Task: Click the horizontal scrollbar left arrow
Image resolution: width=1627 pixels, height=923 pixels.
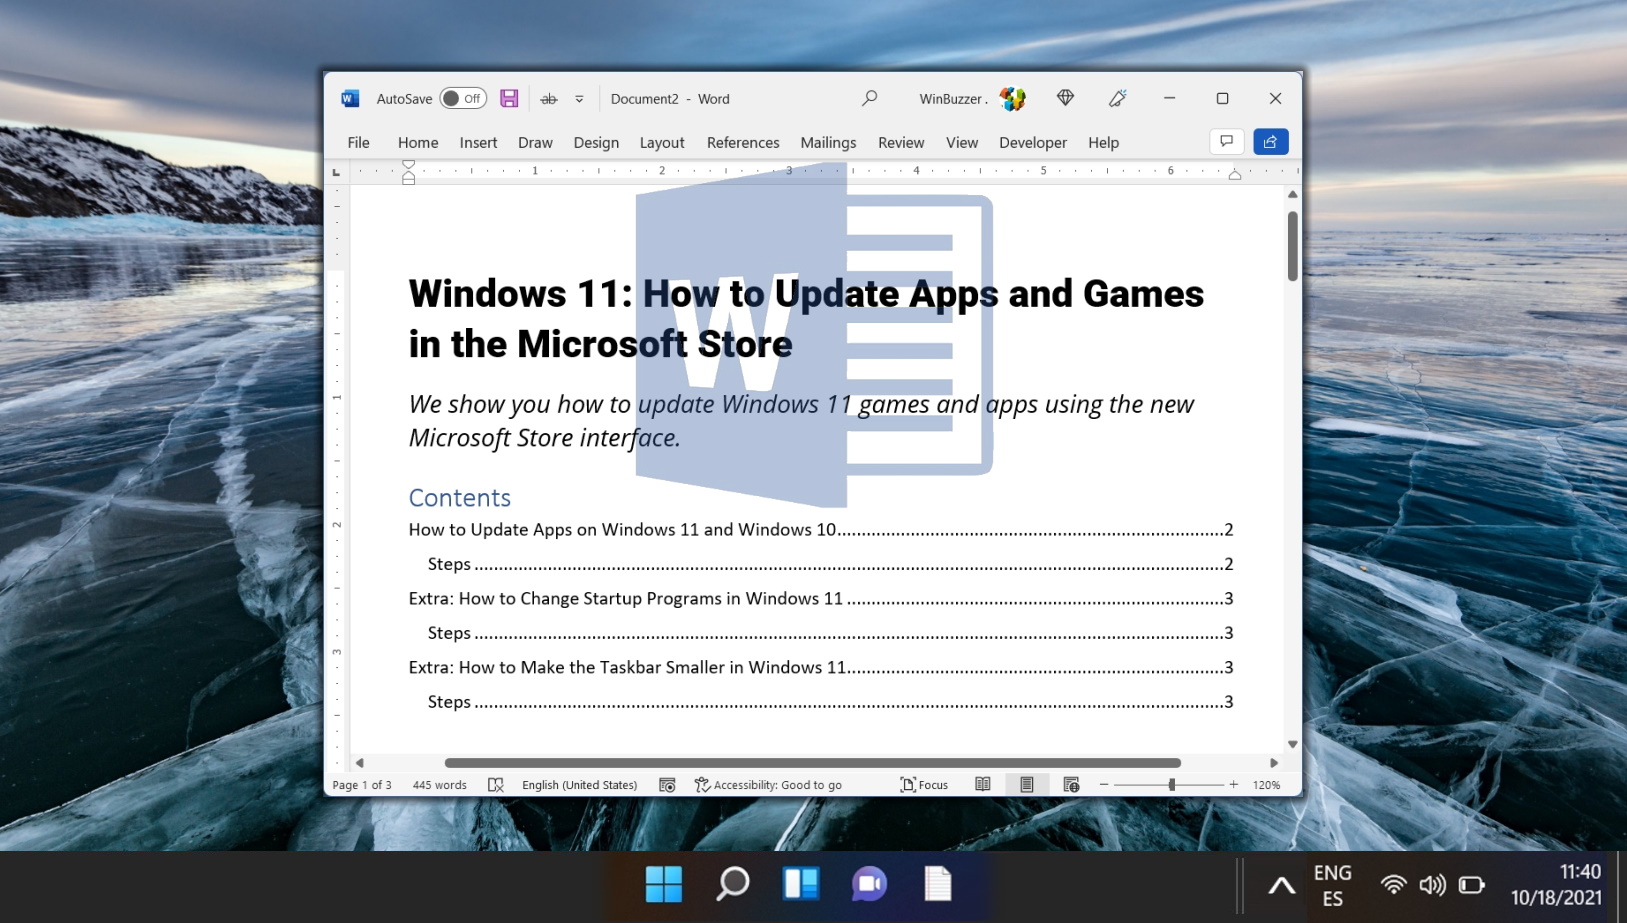Action: tap(359, 763)
